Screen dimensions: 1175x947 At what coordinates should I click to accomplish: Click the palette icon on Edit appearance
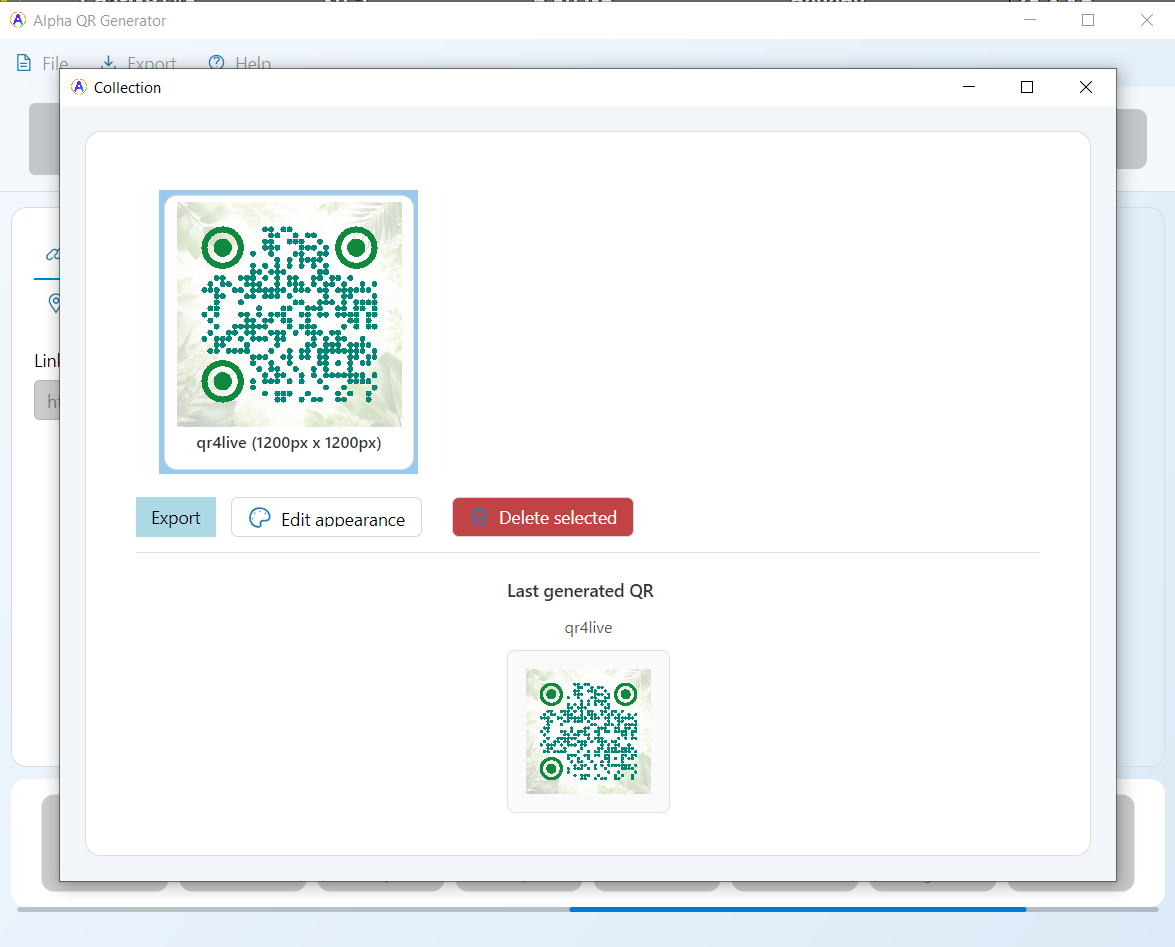(x=259, y=518)
